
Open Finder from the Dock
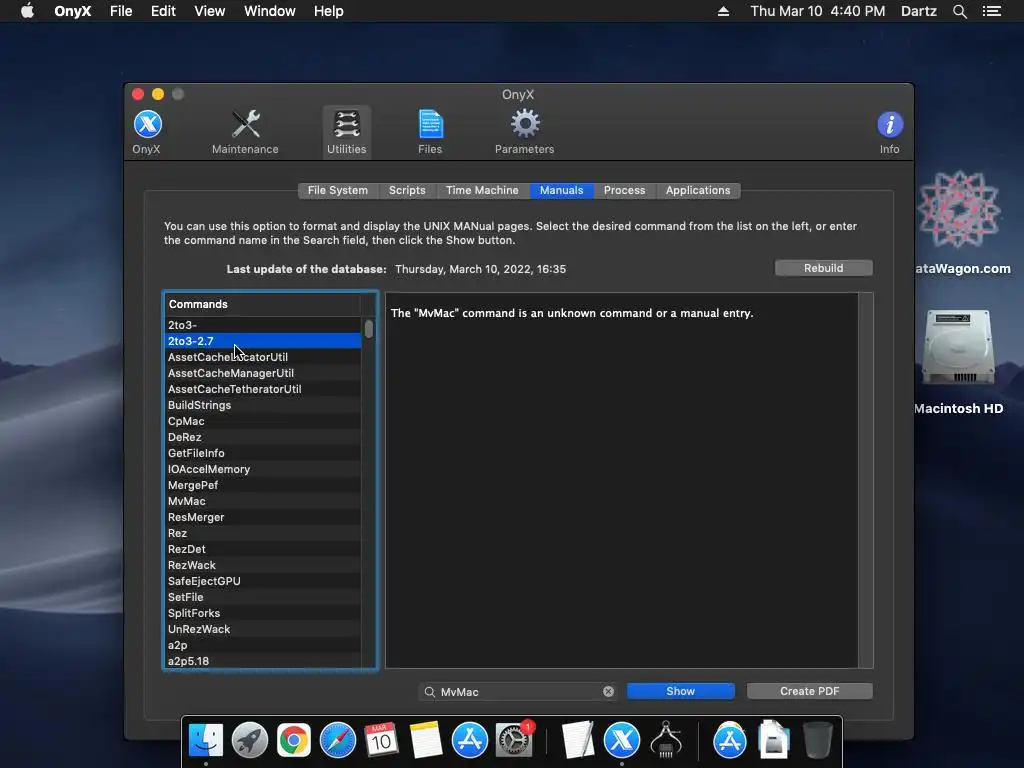(206, 741)
